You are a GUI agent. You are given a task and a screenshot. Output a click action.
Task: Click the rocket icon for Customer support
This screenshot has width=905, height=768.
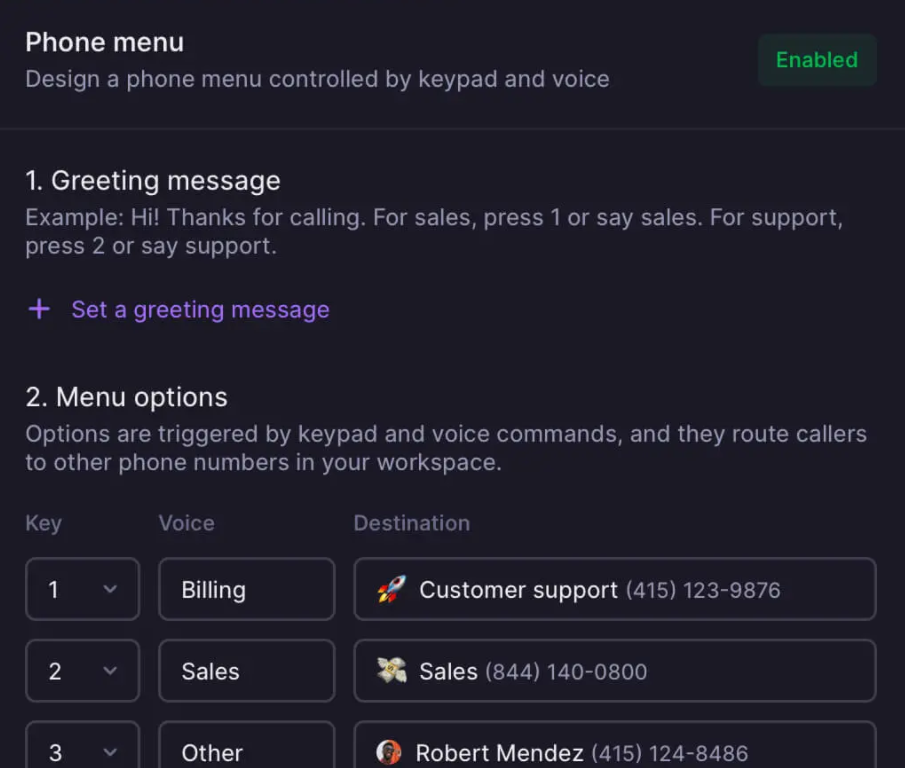coord(391,589)
